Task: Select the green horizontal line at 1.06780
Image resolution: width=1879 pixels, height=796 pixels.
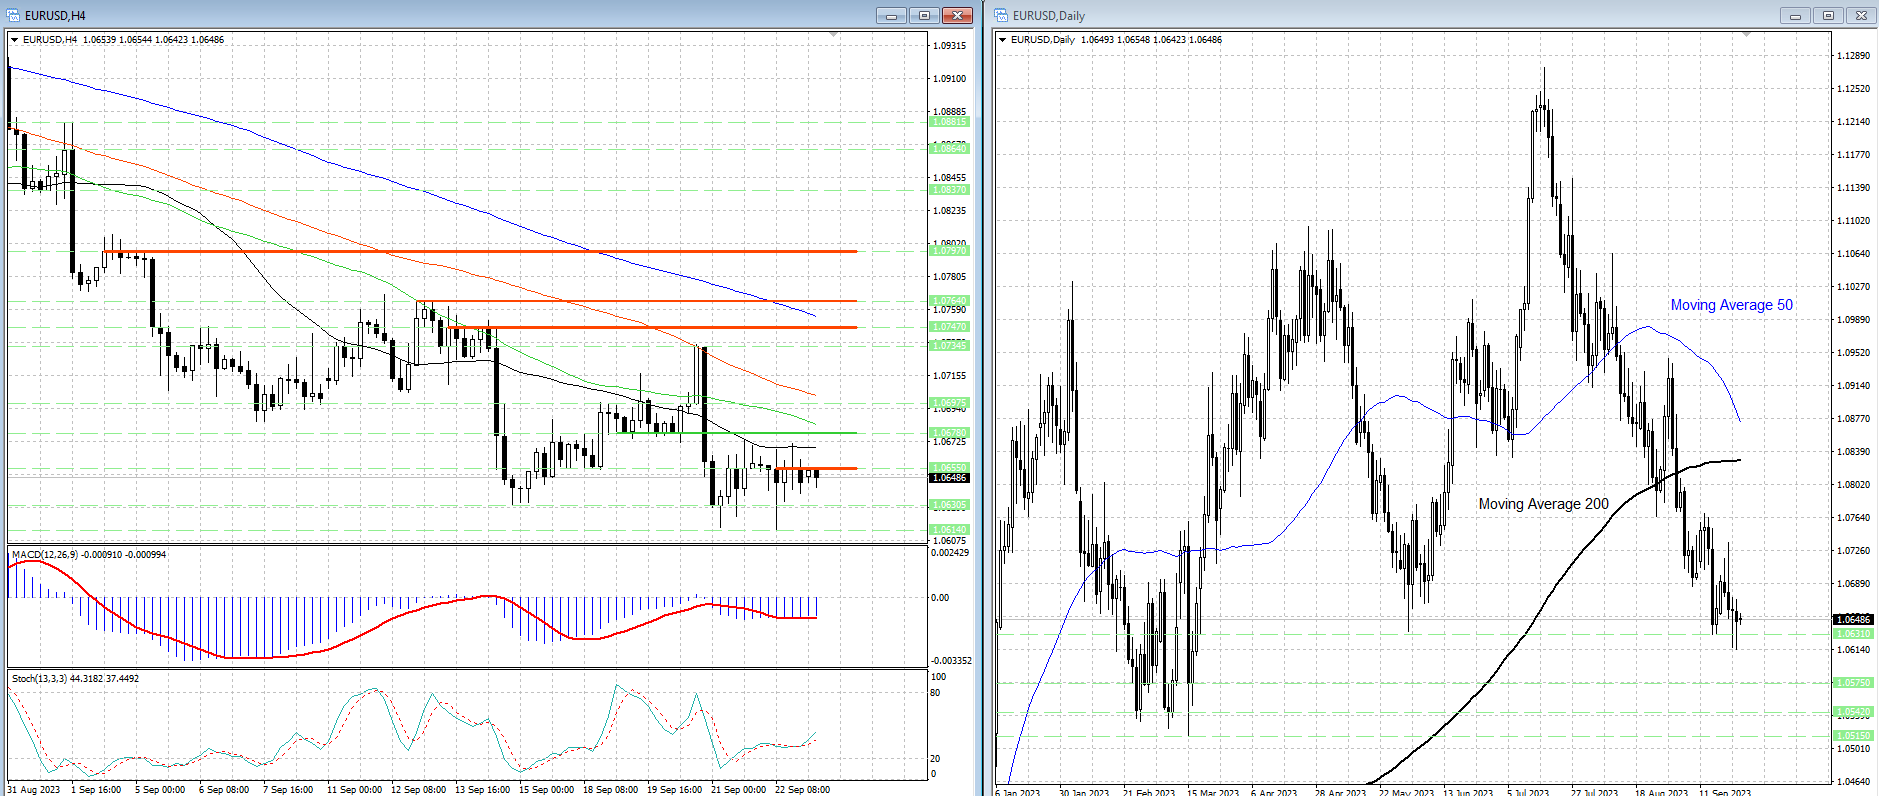Action: point(740,433)
